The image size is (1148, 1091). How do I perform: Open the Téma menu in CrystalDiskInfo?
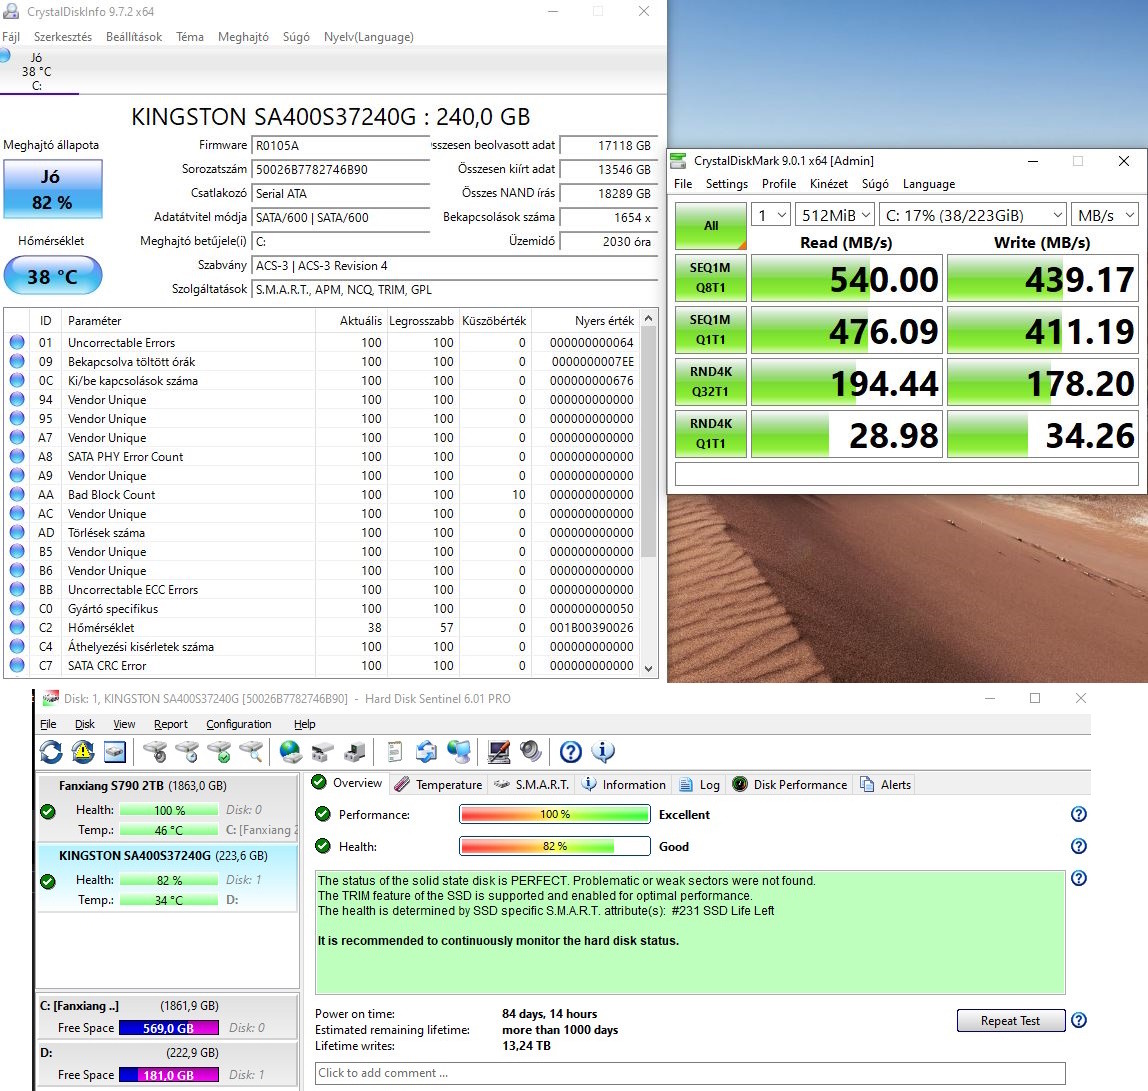(x=190, y=37)
